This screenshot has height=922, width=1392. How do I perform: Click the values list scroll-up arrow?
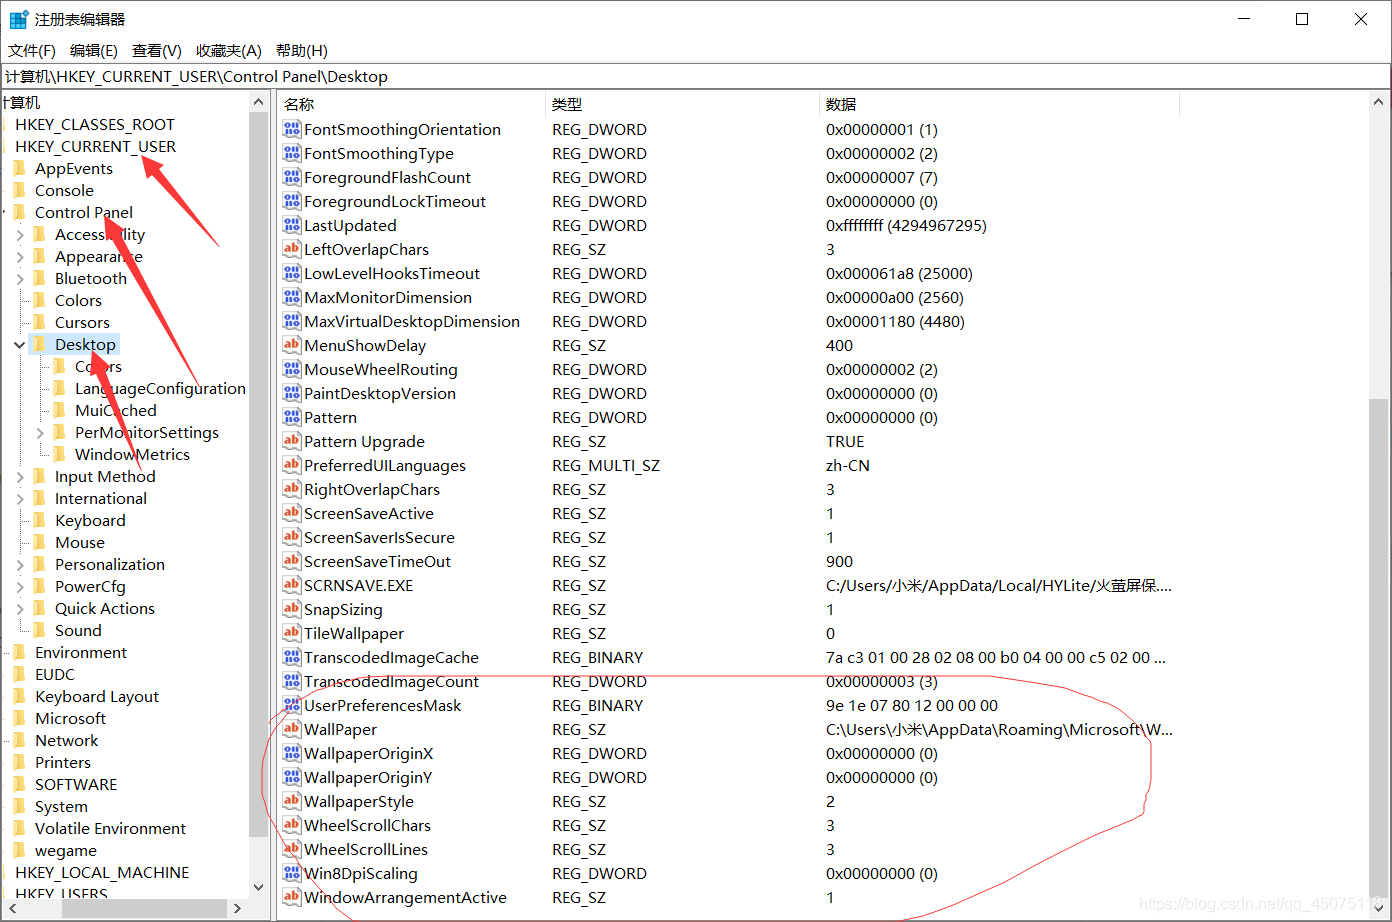[1379, 102]
